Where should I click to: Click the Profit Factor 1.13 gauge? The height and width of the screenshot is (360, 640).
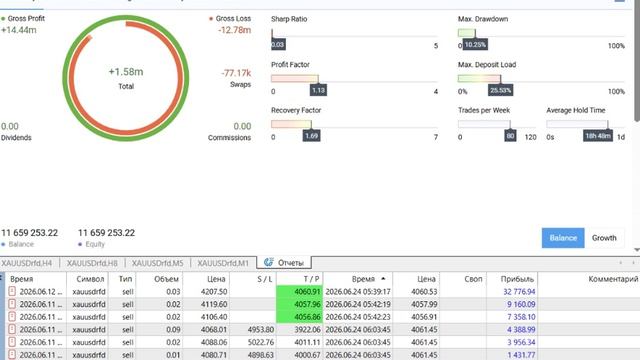pyautogui.click(x=318, y=90)
